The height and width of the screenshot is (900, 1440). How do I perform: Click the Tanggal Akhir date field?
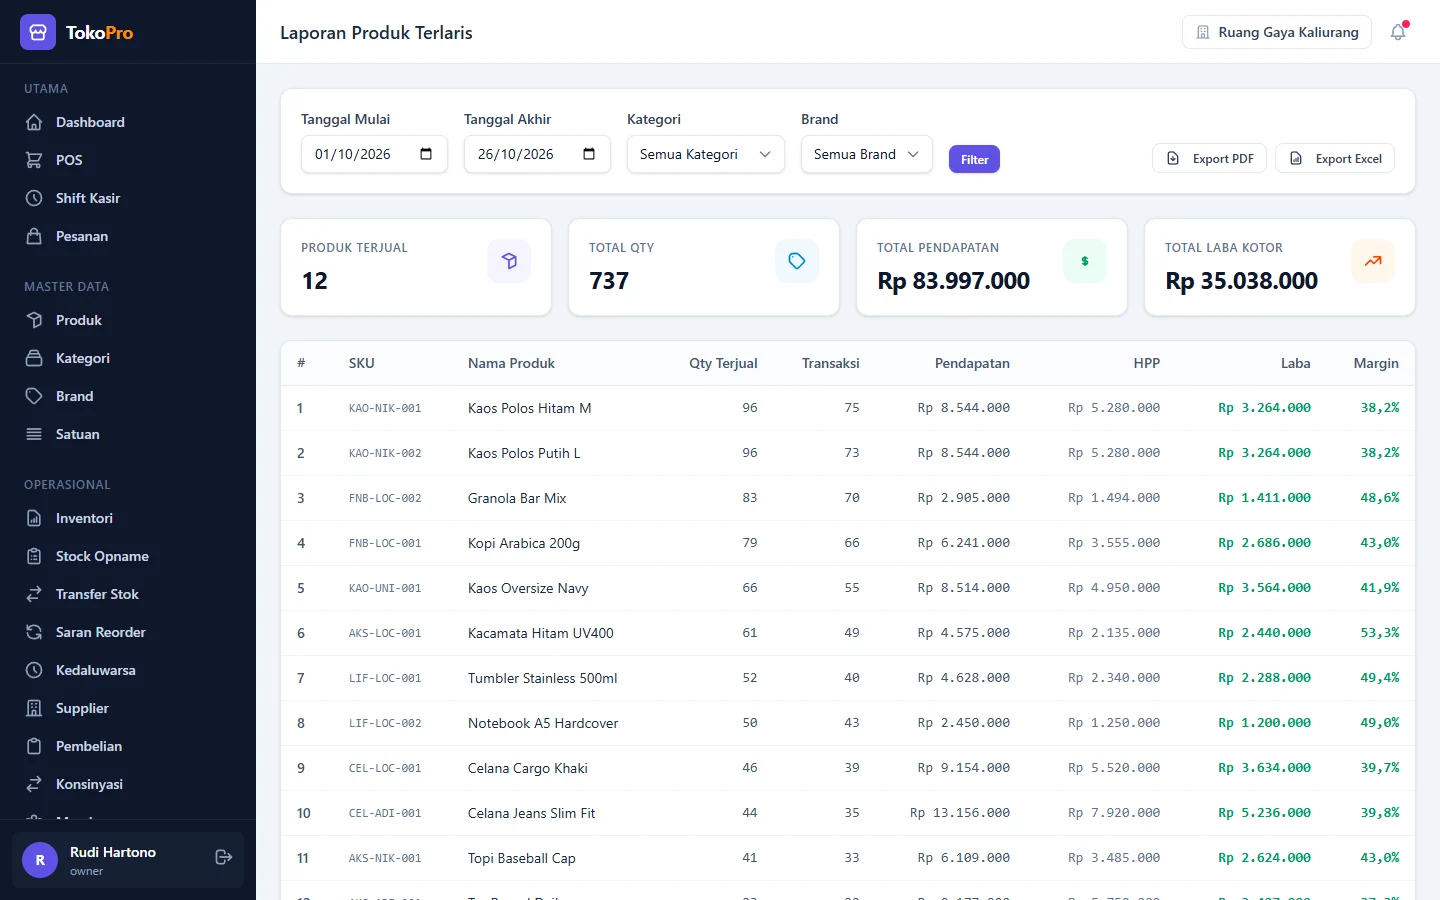(537, 154)
